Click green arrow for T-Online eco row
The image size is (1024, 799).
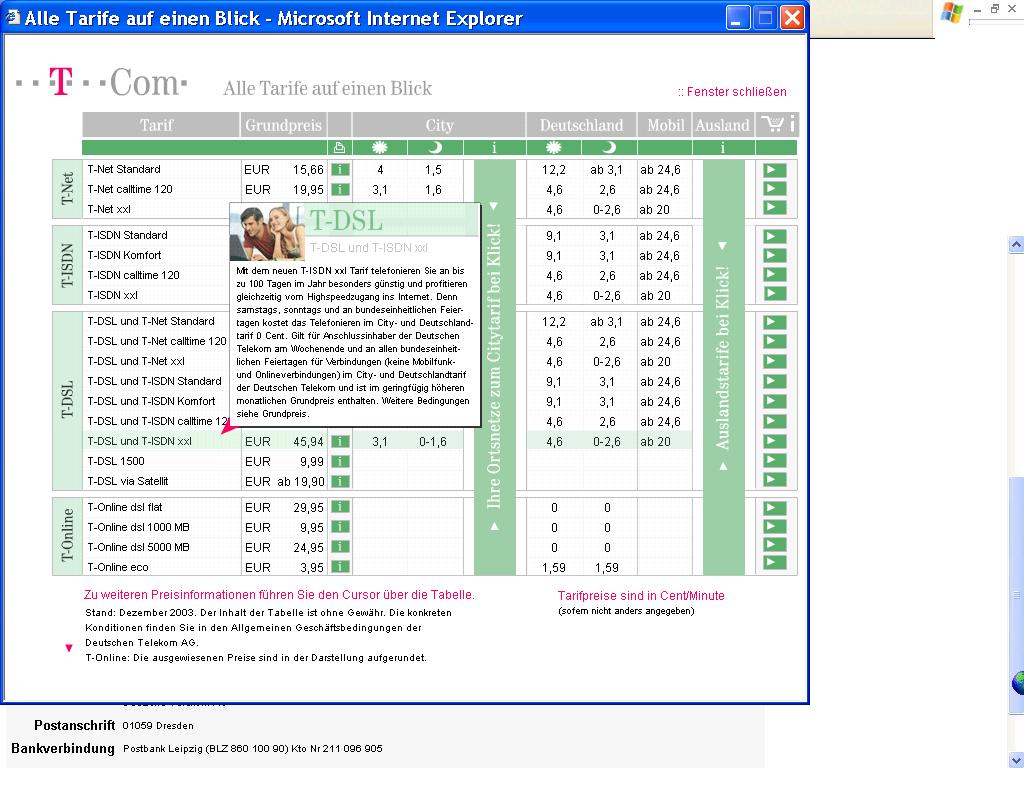(x=775, y=563)
